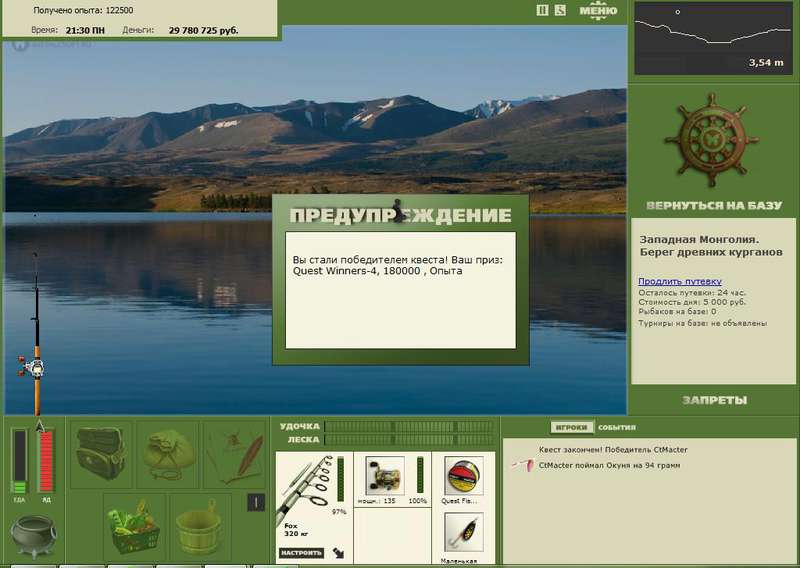The image size is (800, 568).
Task: Click 'Турниры на базе: не объявлены' text
Action: click(x=703, y=323)
